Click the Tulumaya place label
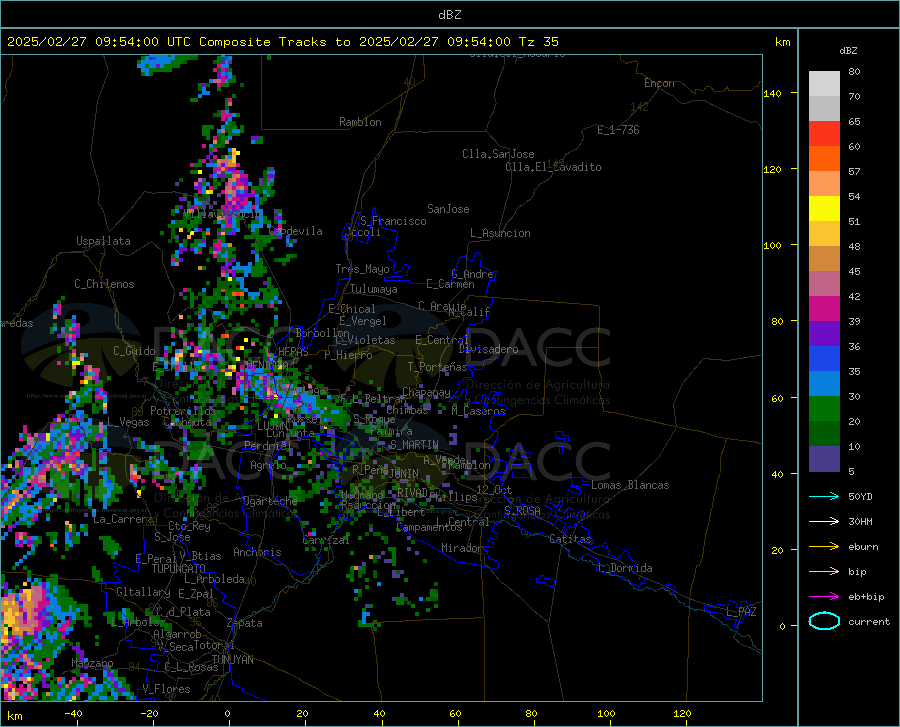The image size is (900, 727). point(374,289)
